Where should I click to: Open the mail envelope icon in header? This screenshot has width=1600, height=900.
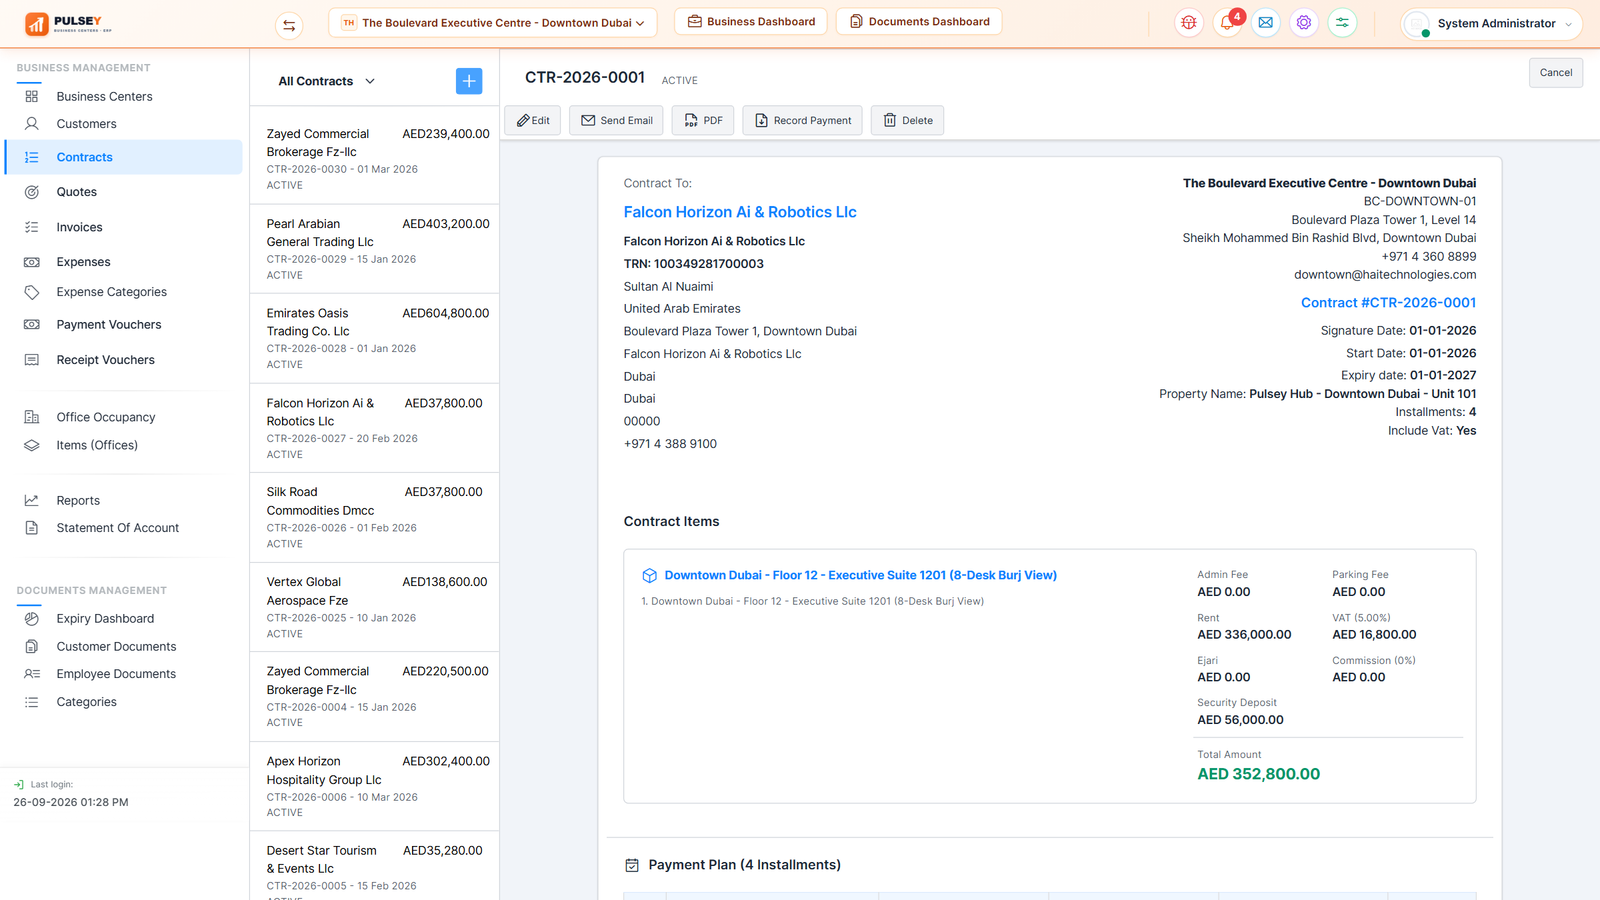[1266, 22]
